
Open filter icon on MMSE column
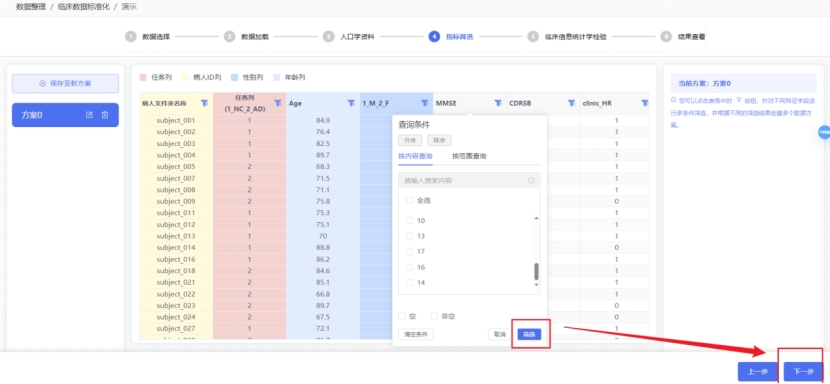(x=498, y=103)
